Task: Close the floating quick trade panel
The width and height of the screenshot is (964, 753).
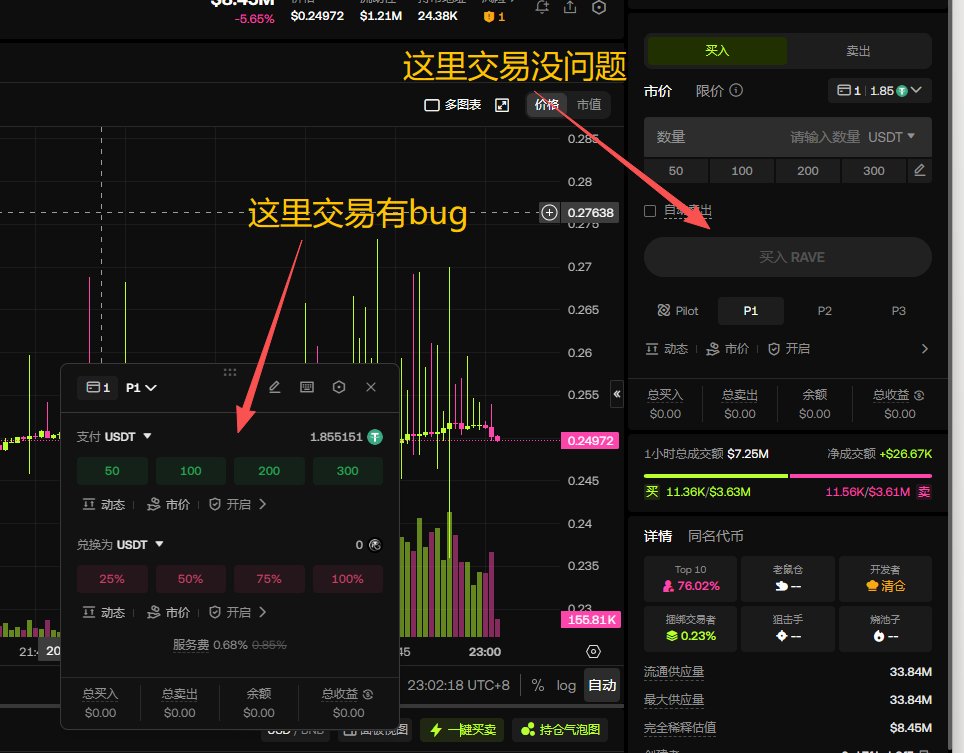Action: pyautogui.click(x=371, y=387)
